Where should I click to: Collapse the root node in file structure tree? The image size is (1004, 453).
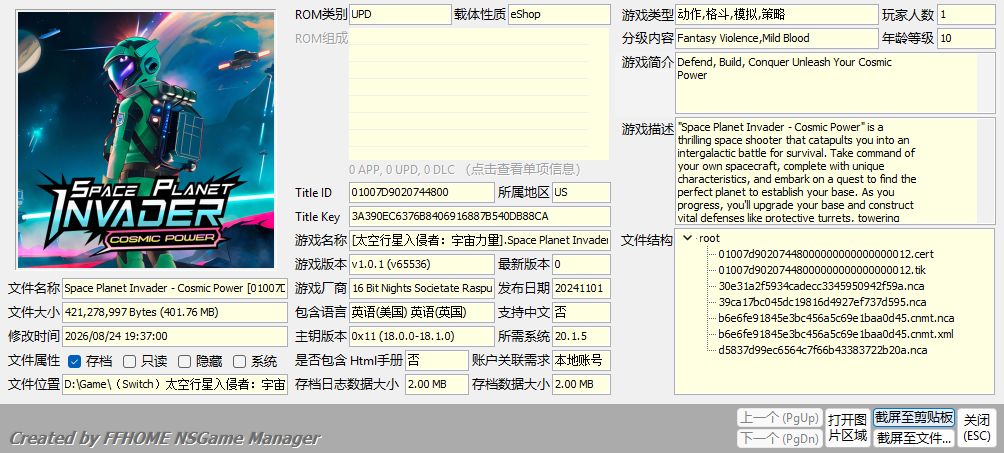(688, 238)
